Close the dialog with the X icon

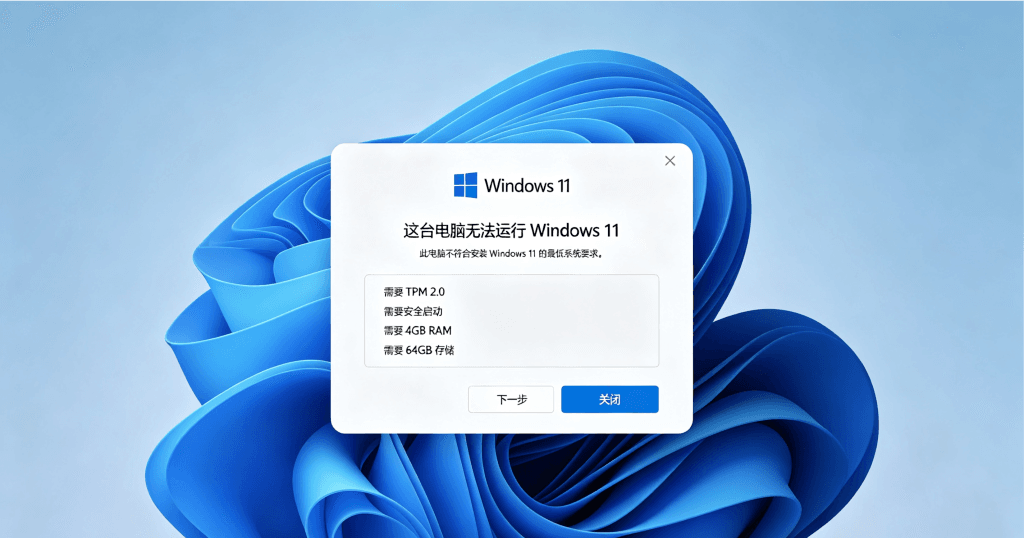[670, 161]
